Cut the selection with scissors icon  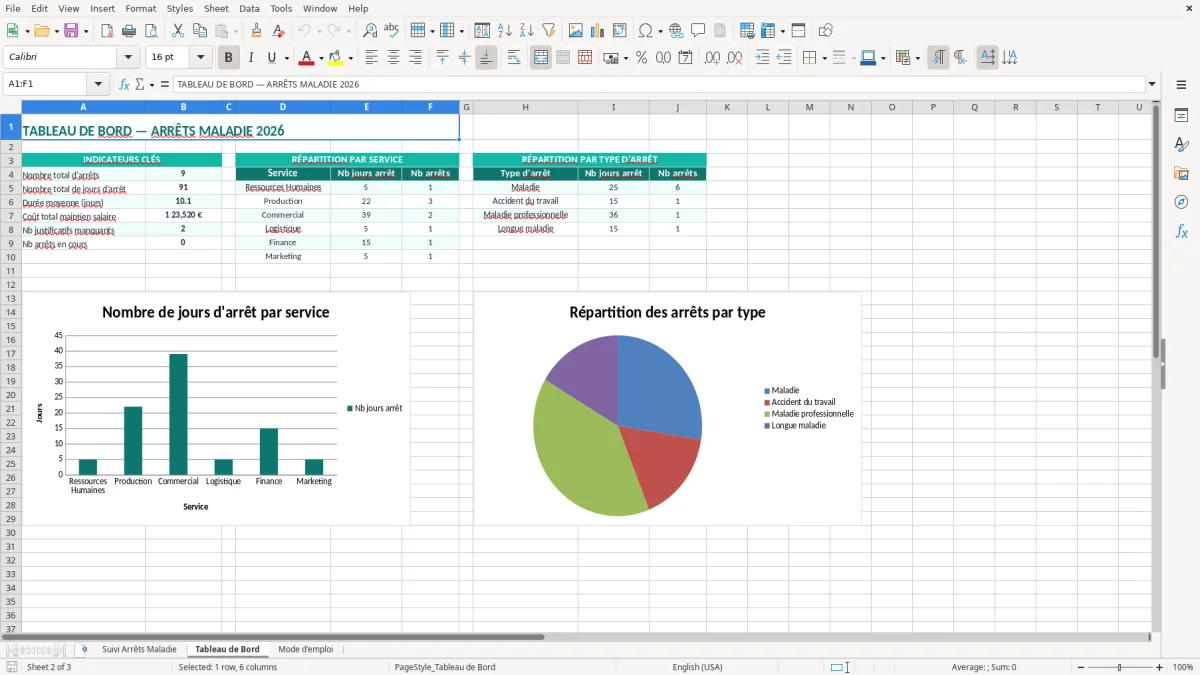pyautogui.click(x=178, y=31)
